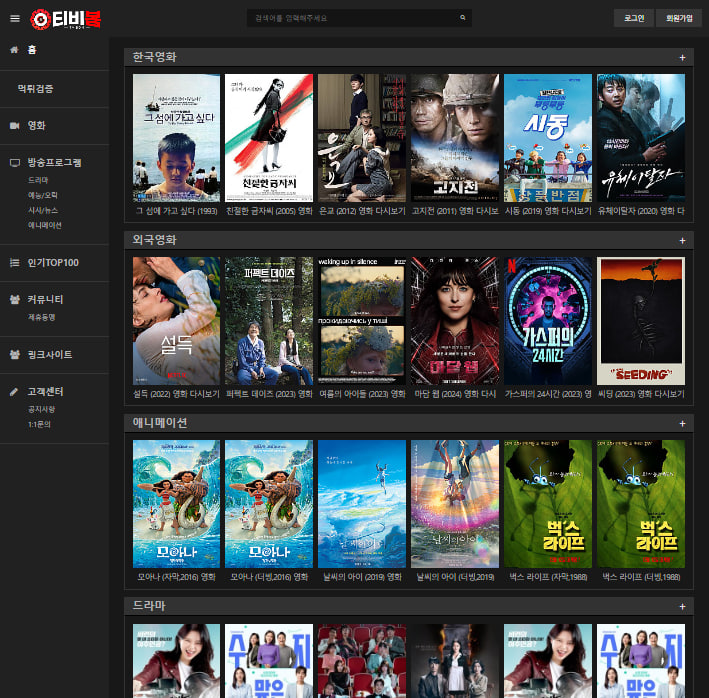Open 설득 (2022) poster thumbnail
The width and height of the screenshot is (709, 698).
click(x=176, y=321)
